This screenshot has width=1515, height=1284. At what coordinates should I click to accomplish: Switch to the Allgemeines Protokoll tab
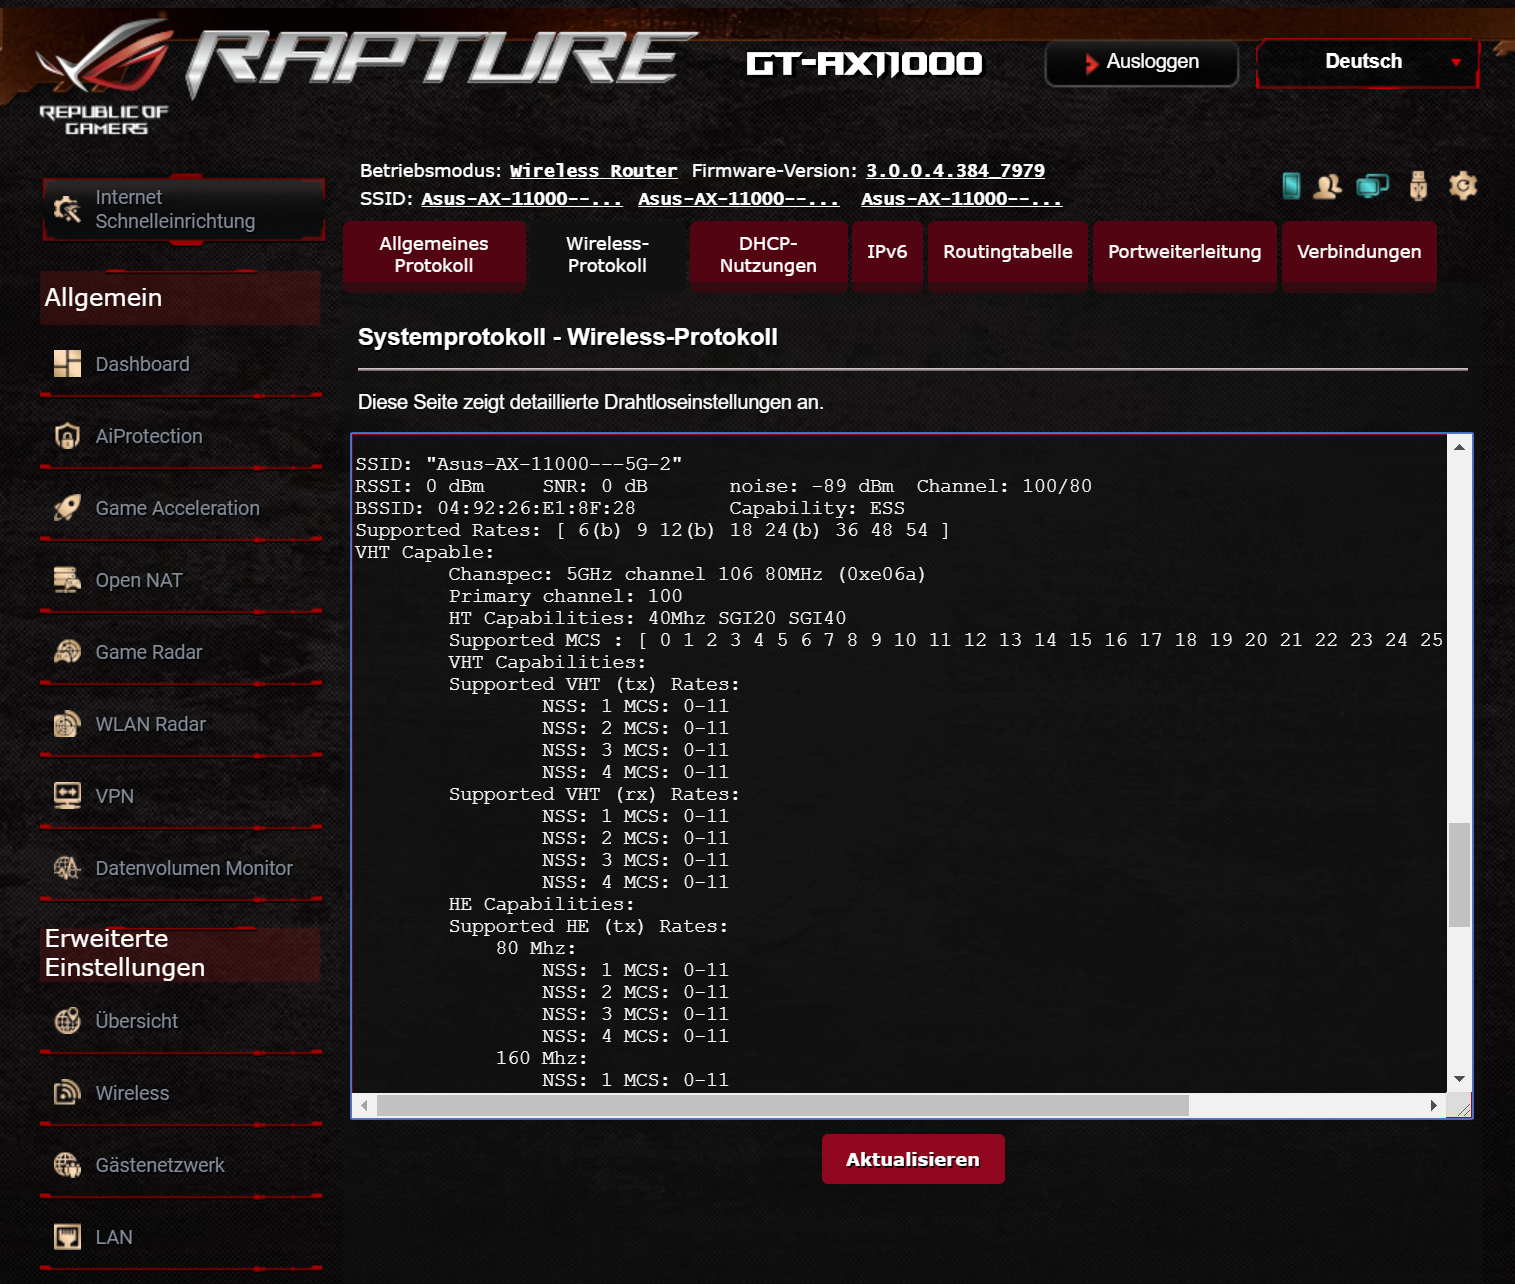(434, 255)
